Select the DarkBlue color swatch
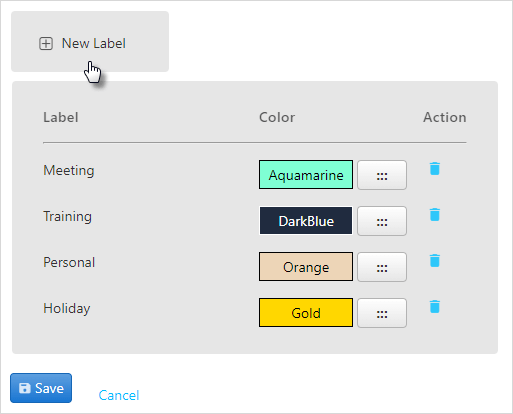Image resolution: width=513 pixels, height=414 pixels. point(306,221)
